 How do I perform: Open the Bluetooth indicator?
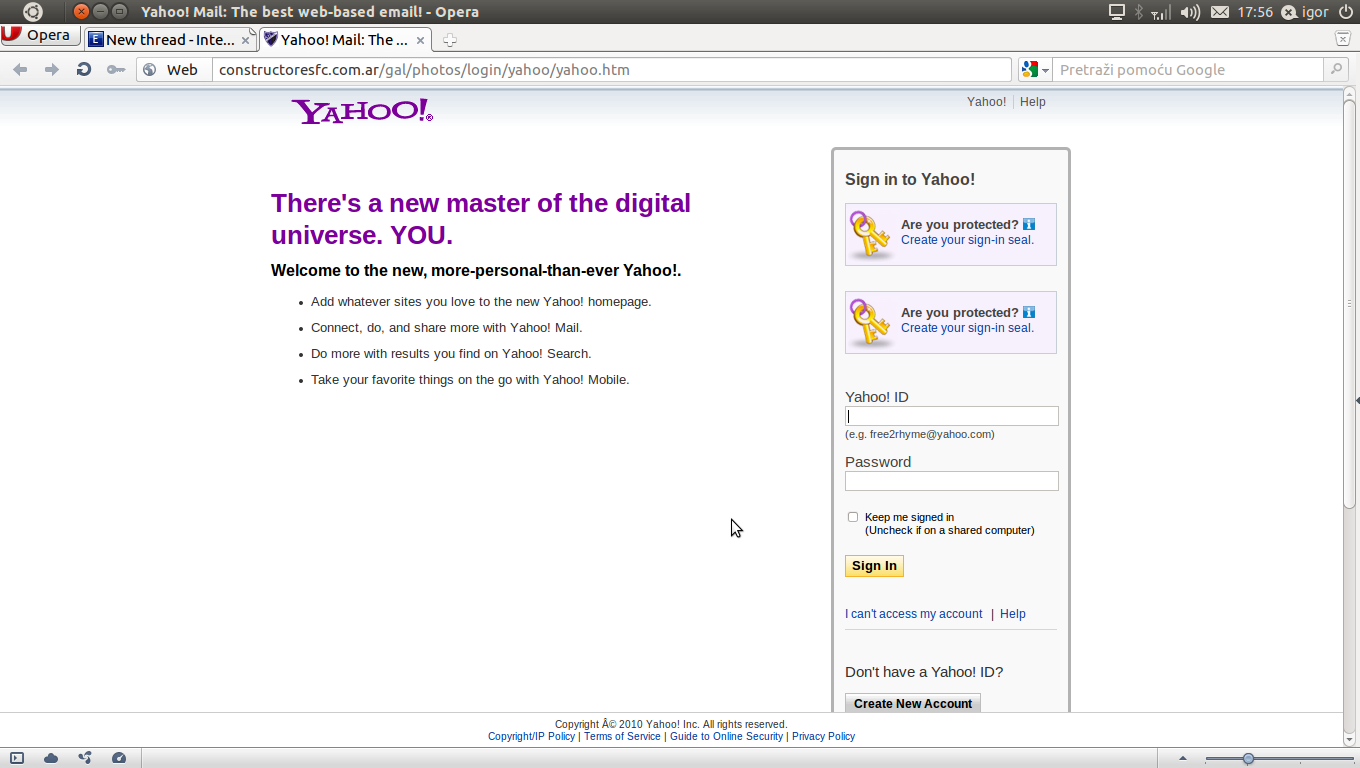tap(1139, 12)
